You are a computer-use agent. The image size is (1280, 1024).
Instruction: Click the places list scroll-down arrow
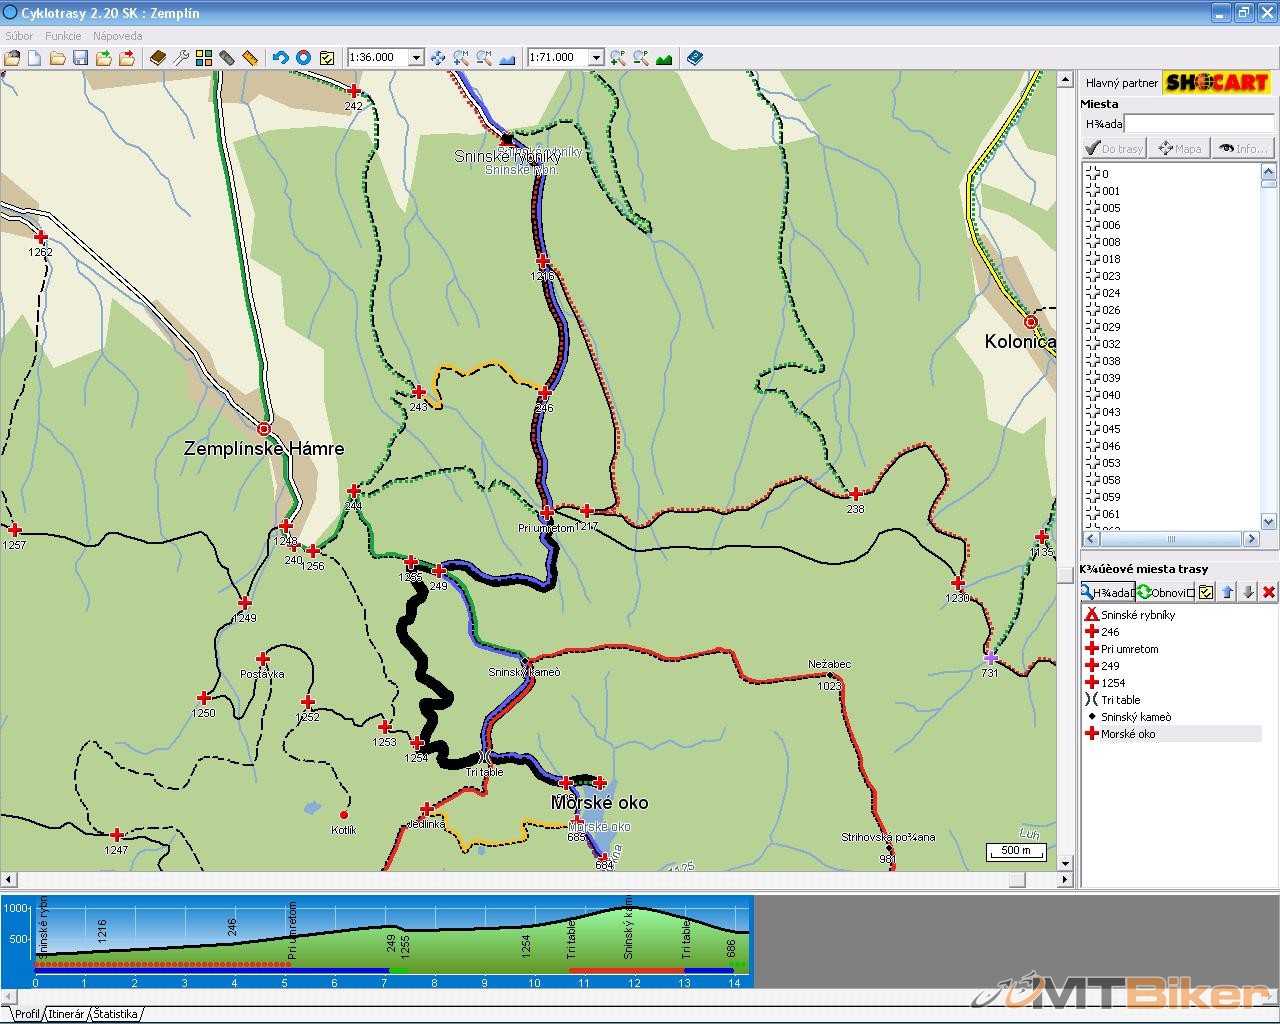(x=1268, y=521)
